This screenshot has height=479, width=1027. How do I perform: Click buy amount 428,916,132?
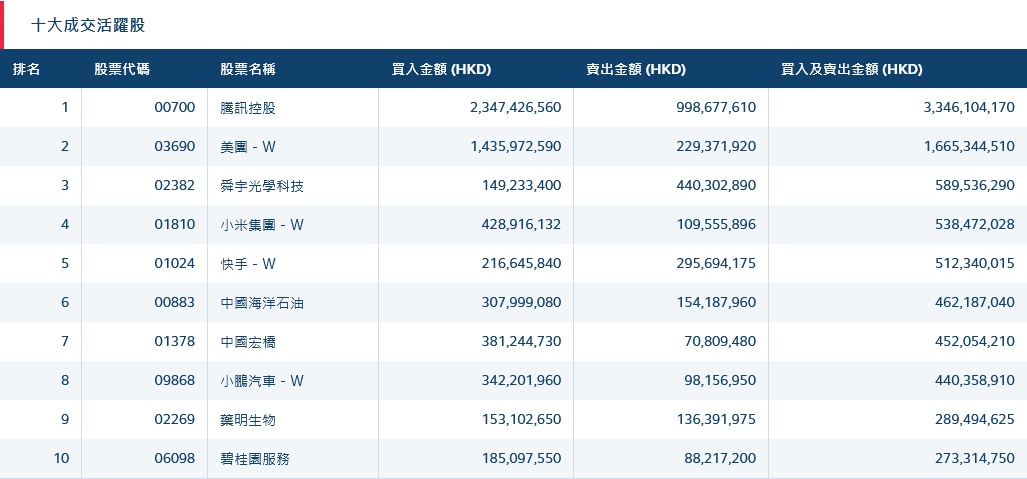521,224
